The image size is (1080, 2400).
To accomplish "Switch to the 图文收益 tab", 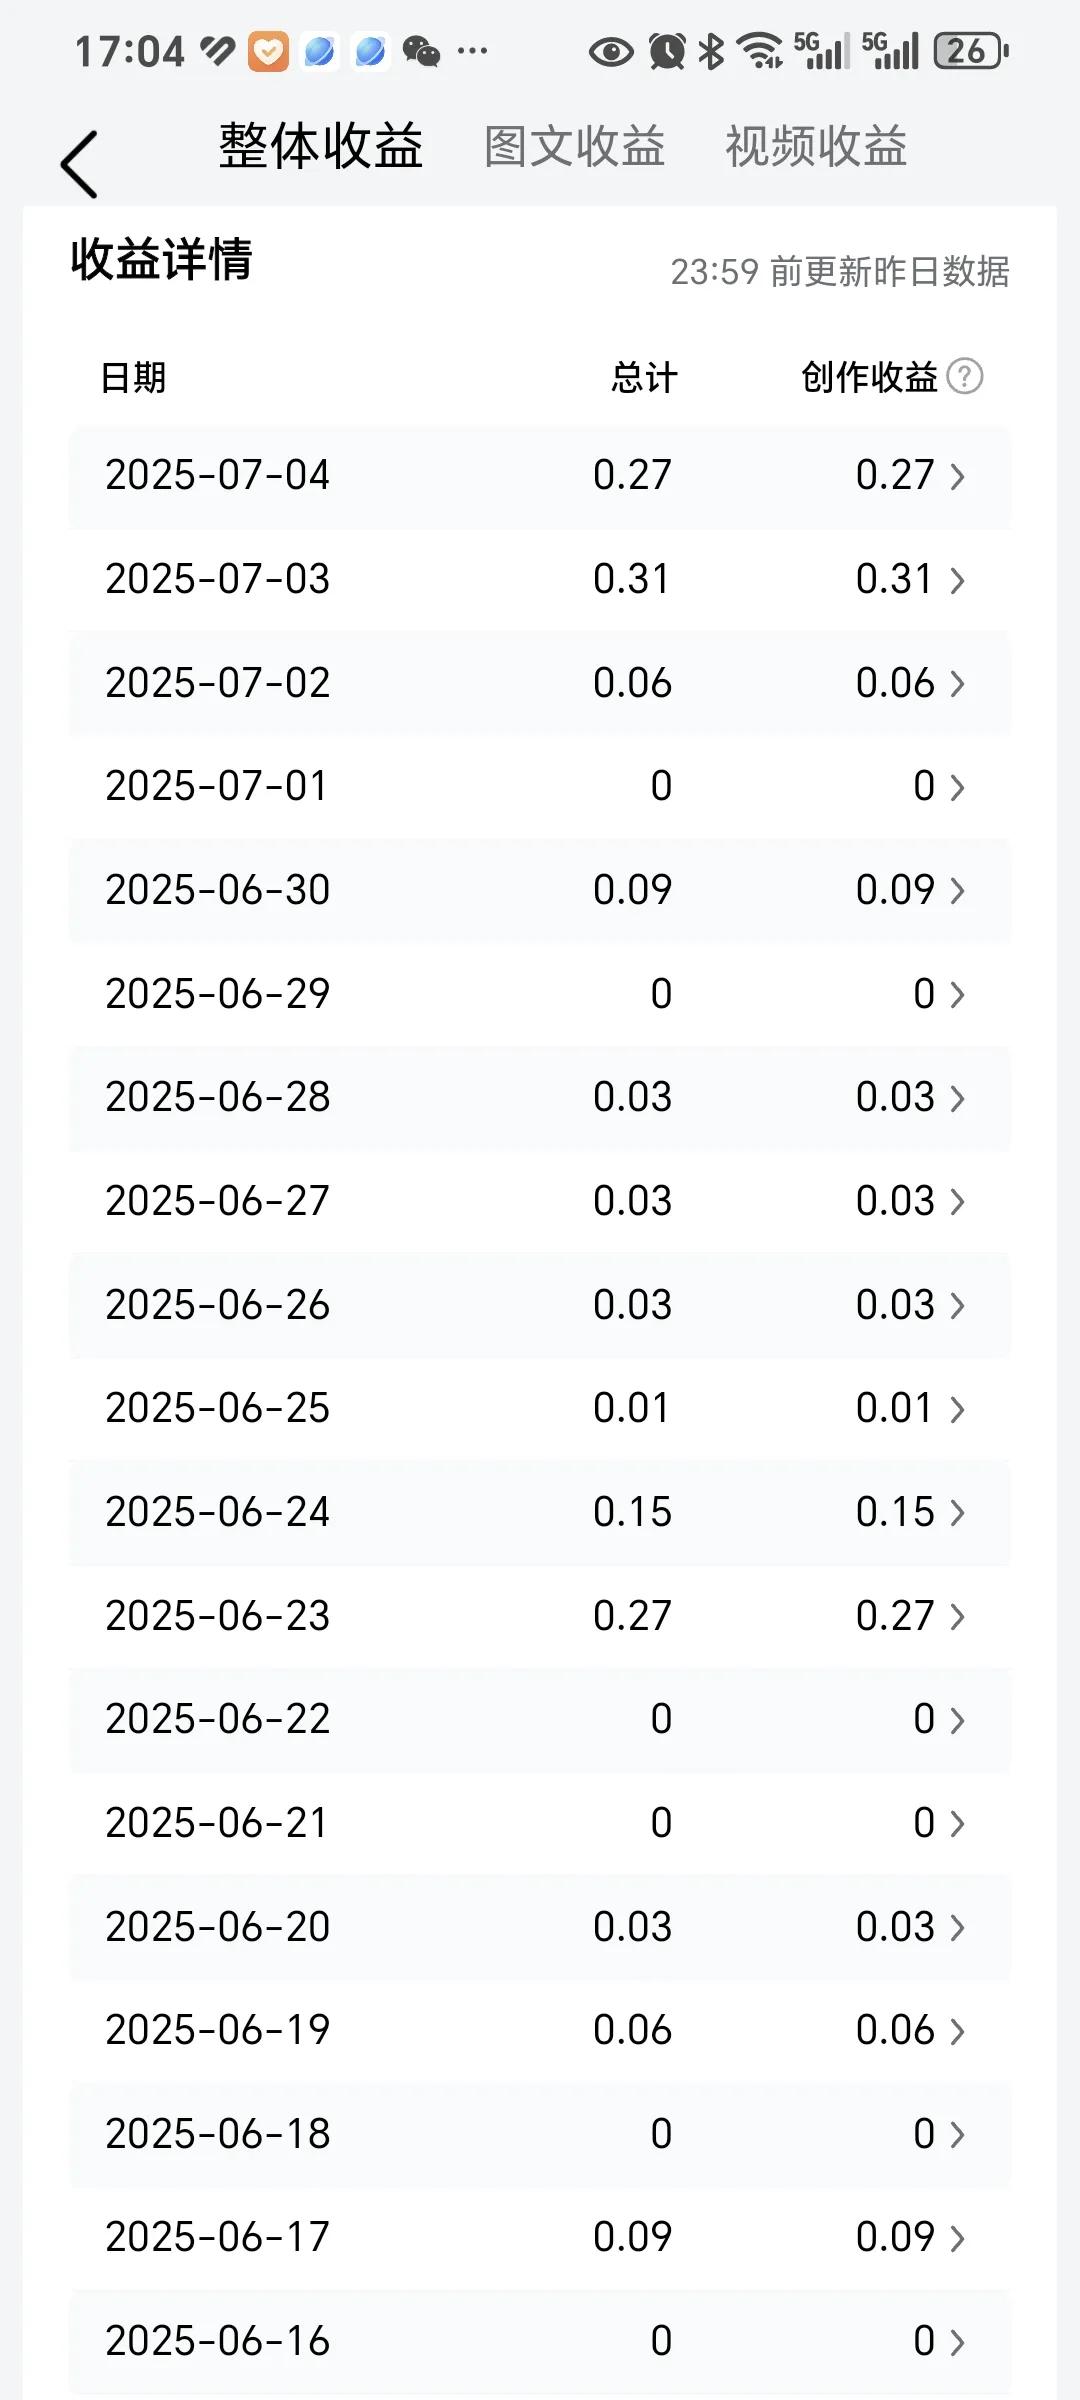I will click(575, 147).
